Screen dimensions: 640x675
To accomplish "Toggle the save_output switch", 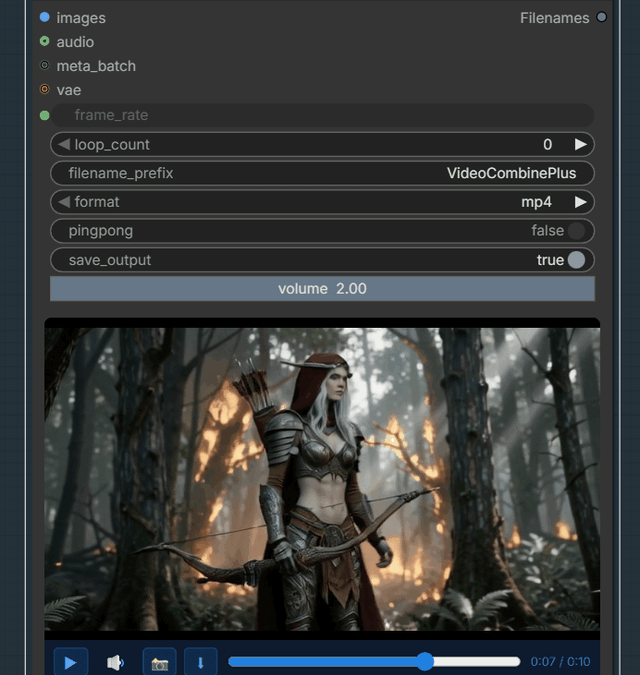I will (x=576, y=260).
